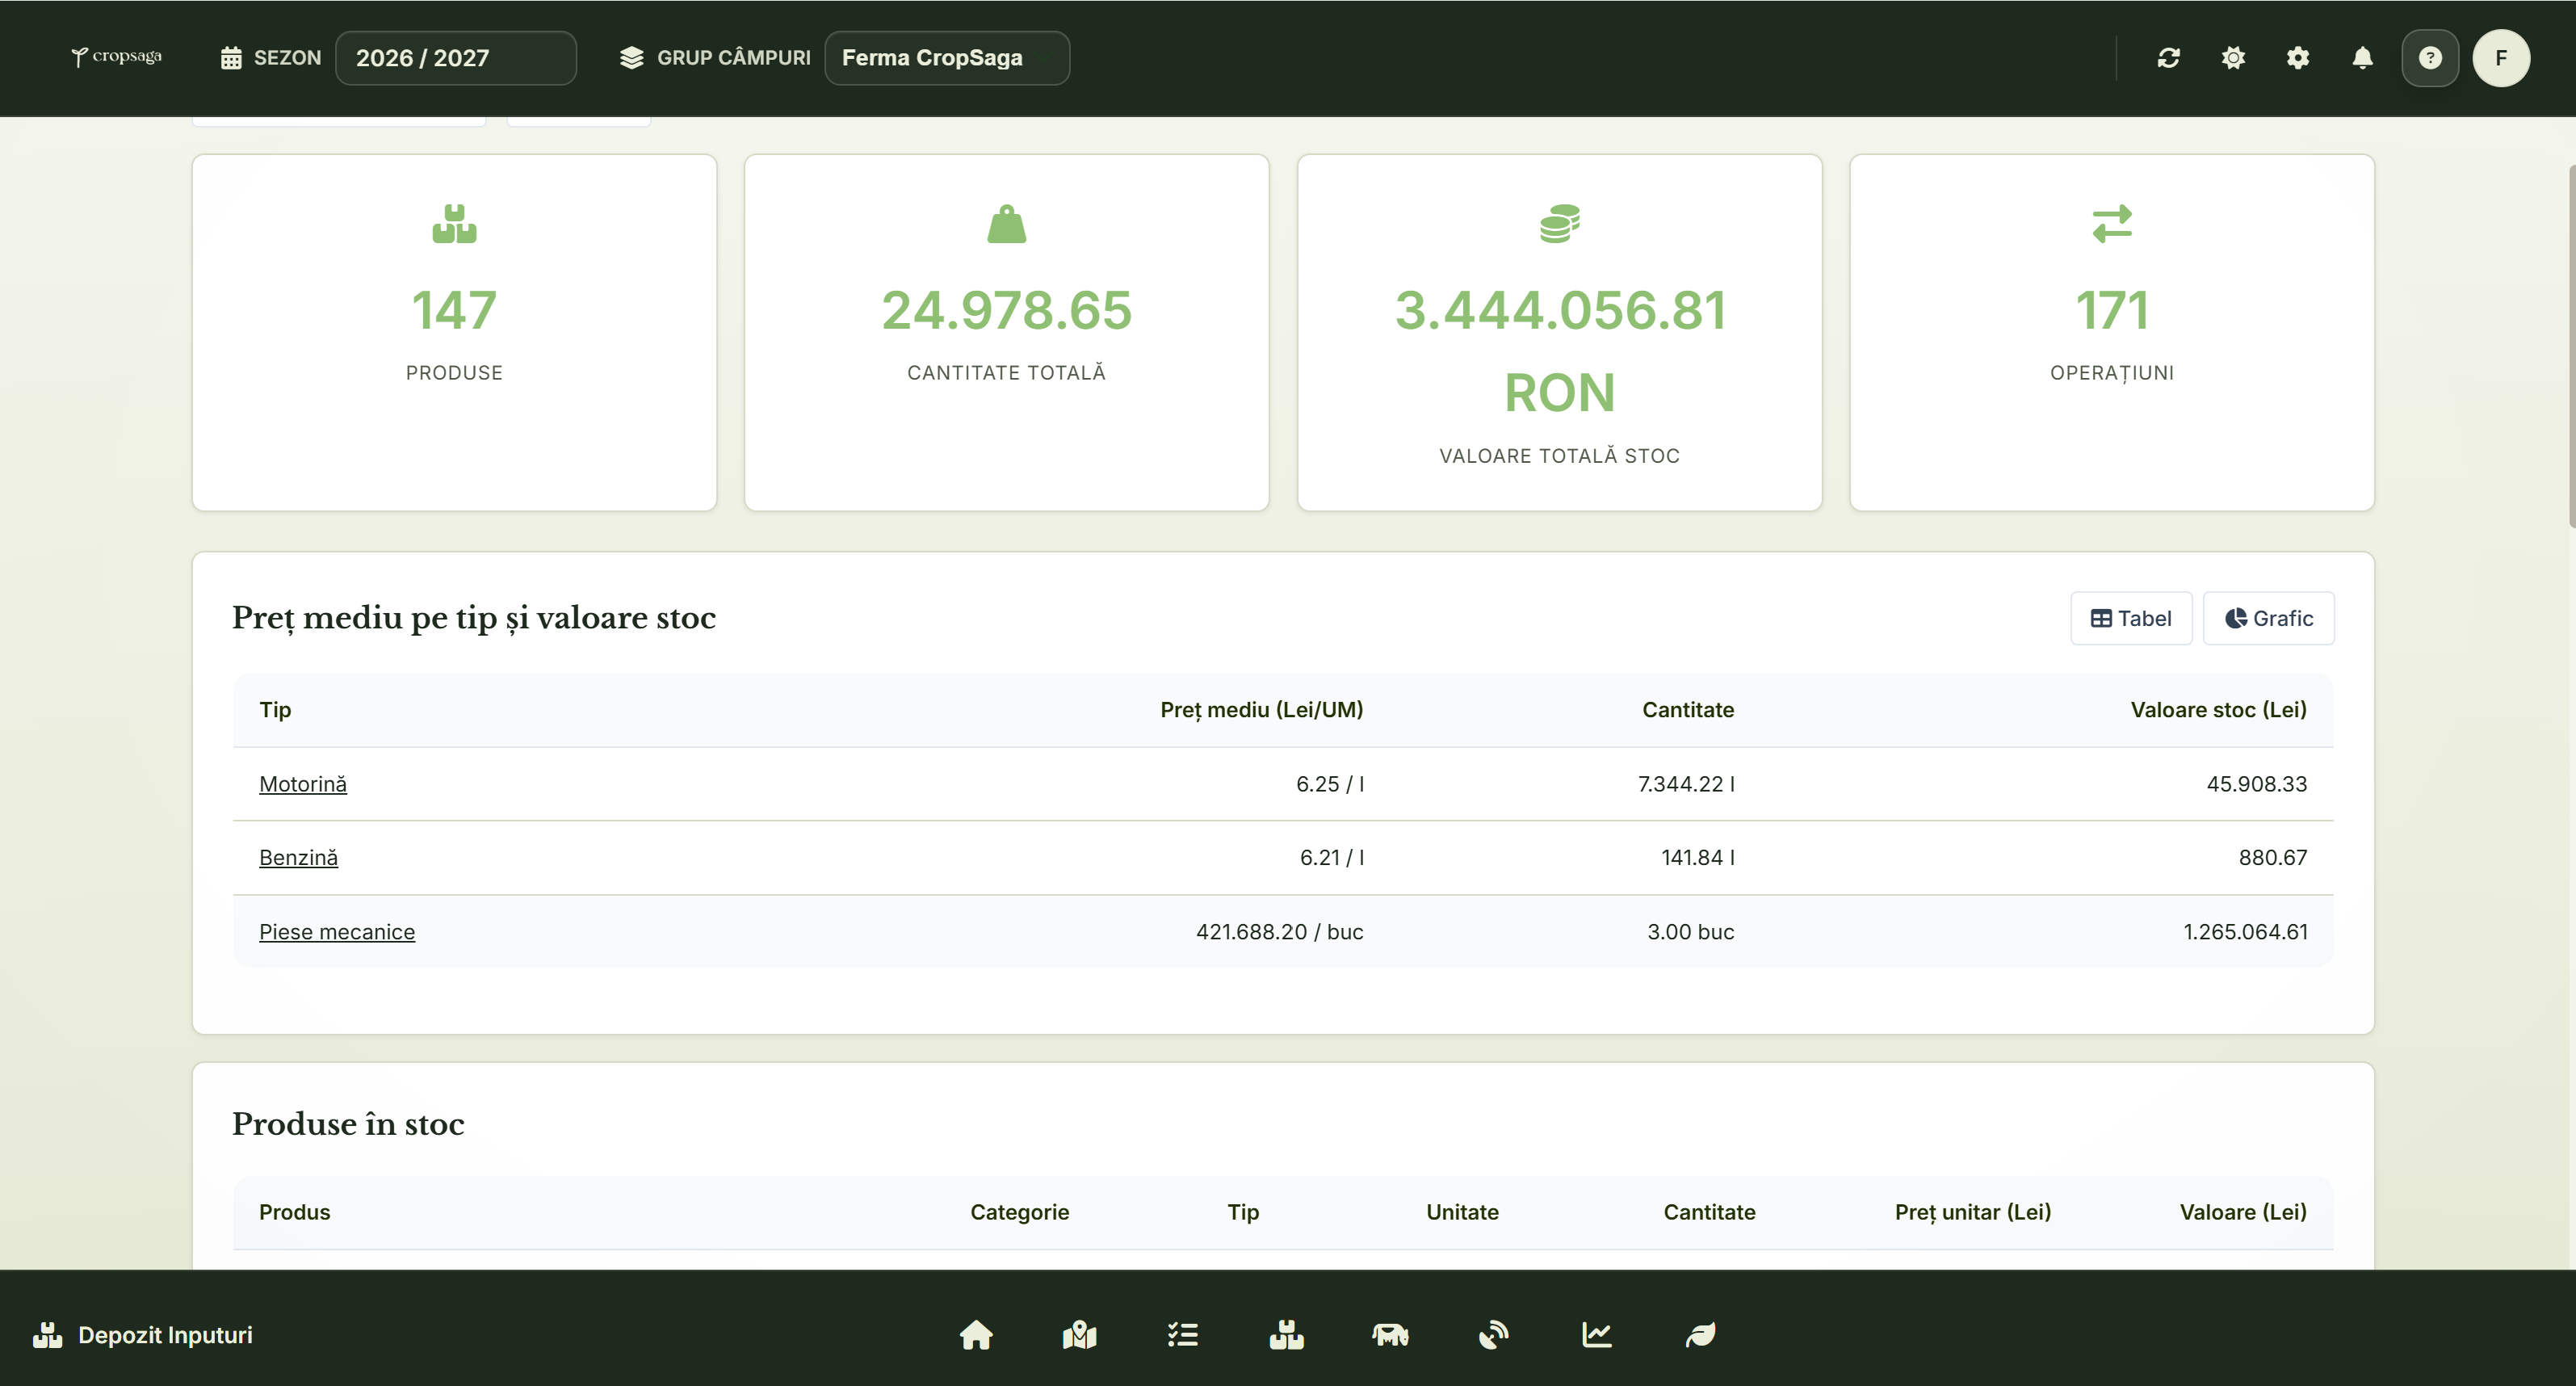This screenshot has width=2576, height=1386.
Task: Open user profile avatar F
Action: (2501, 58)
